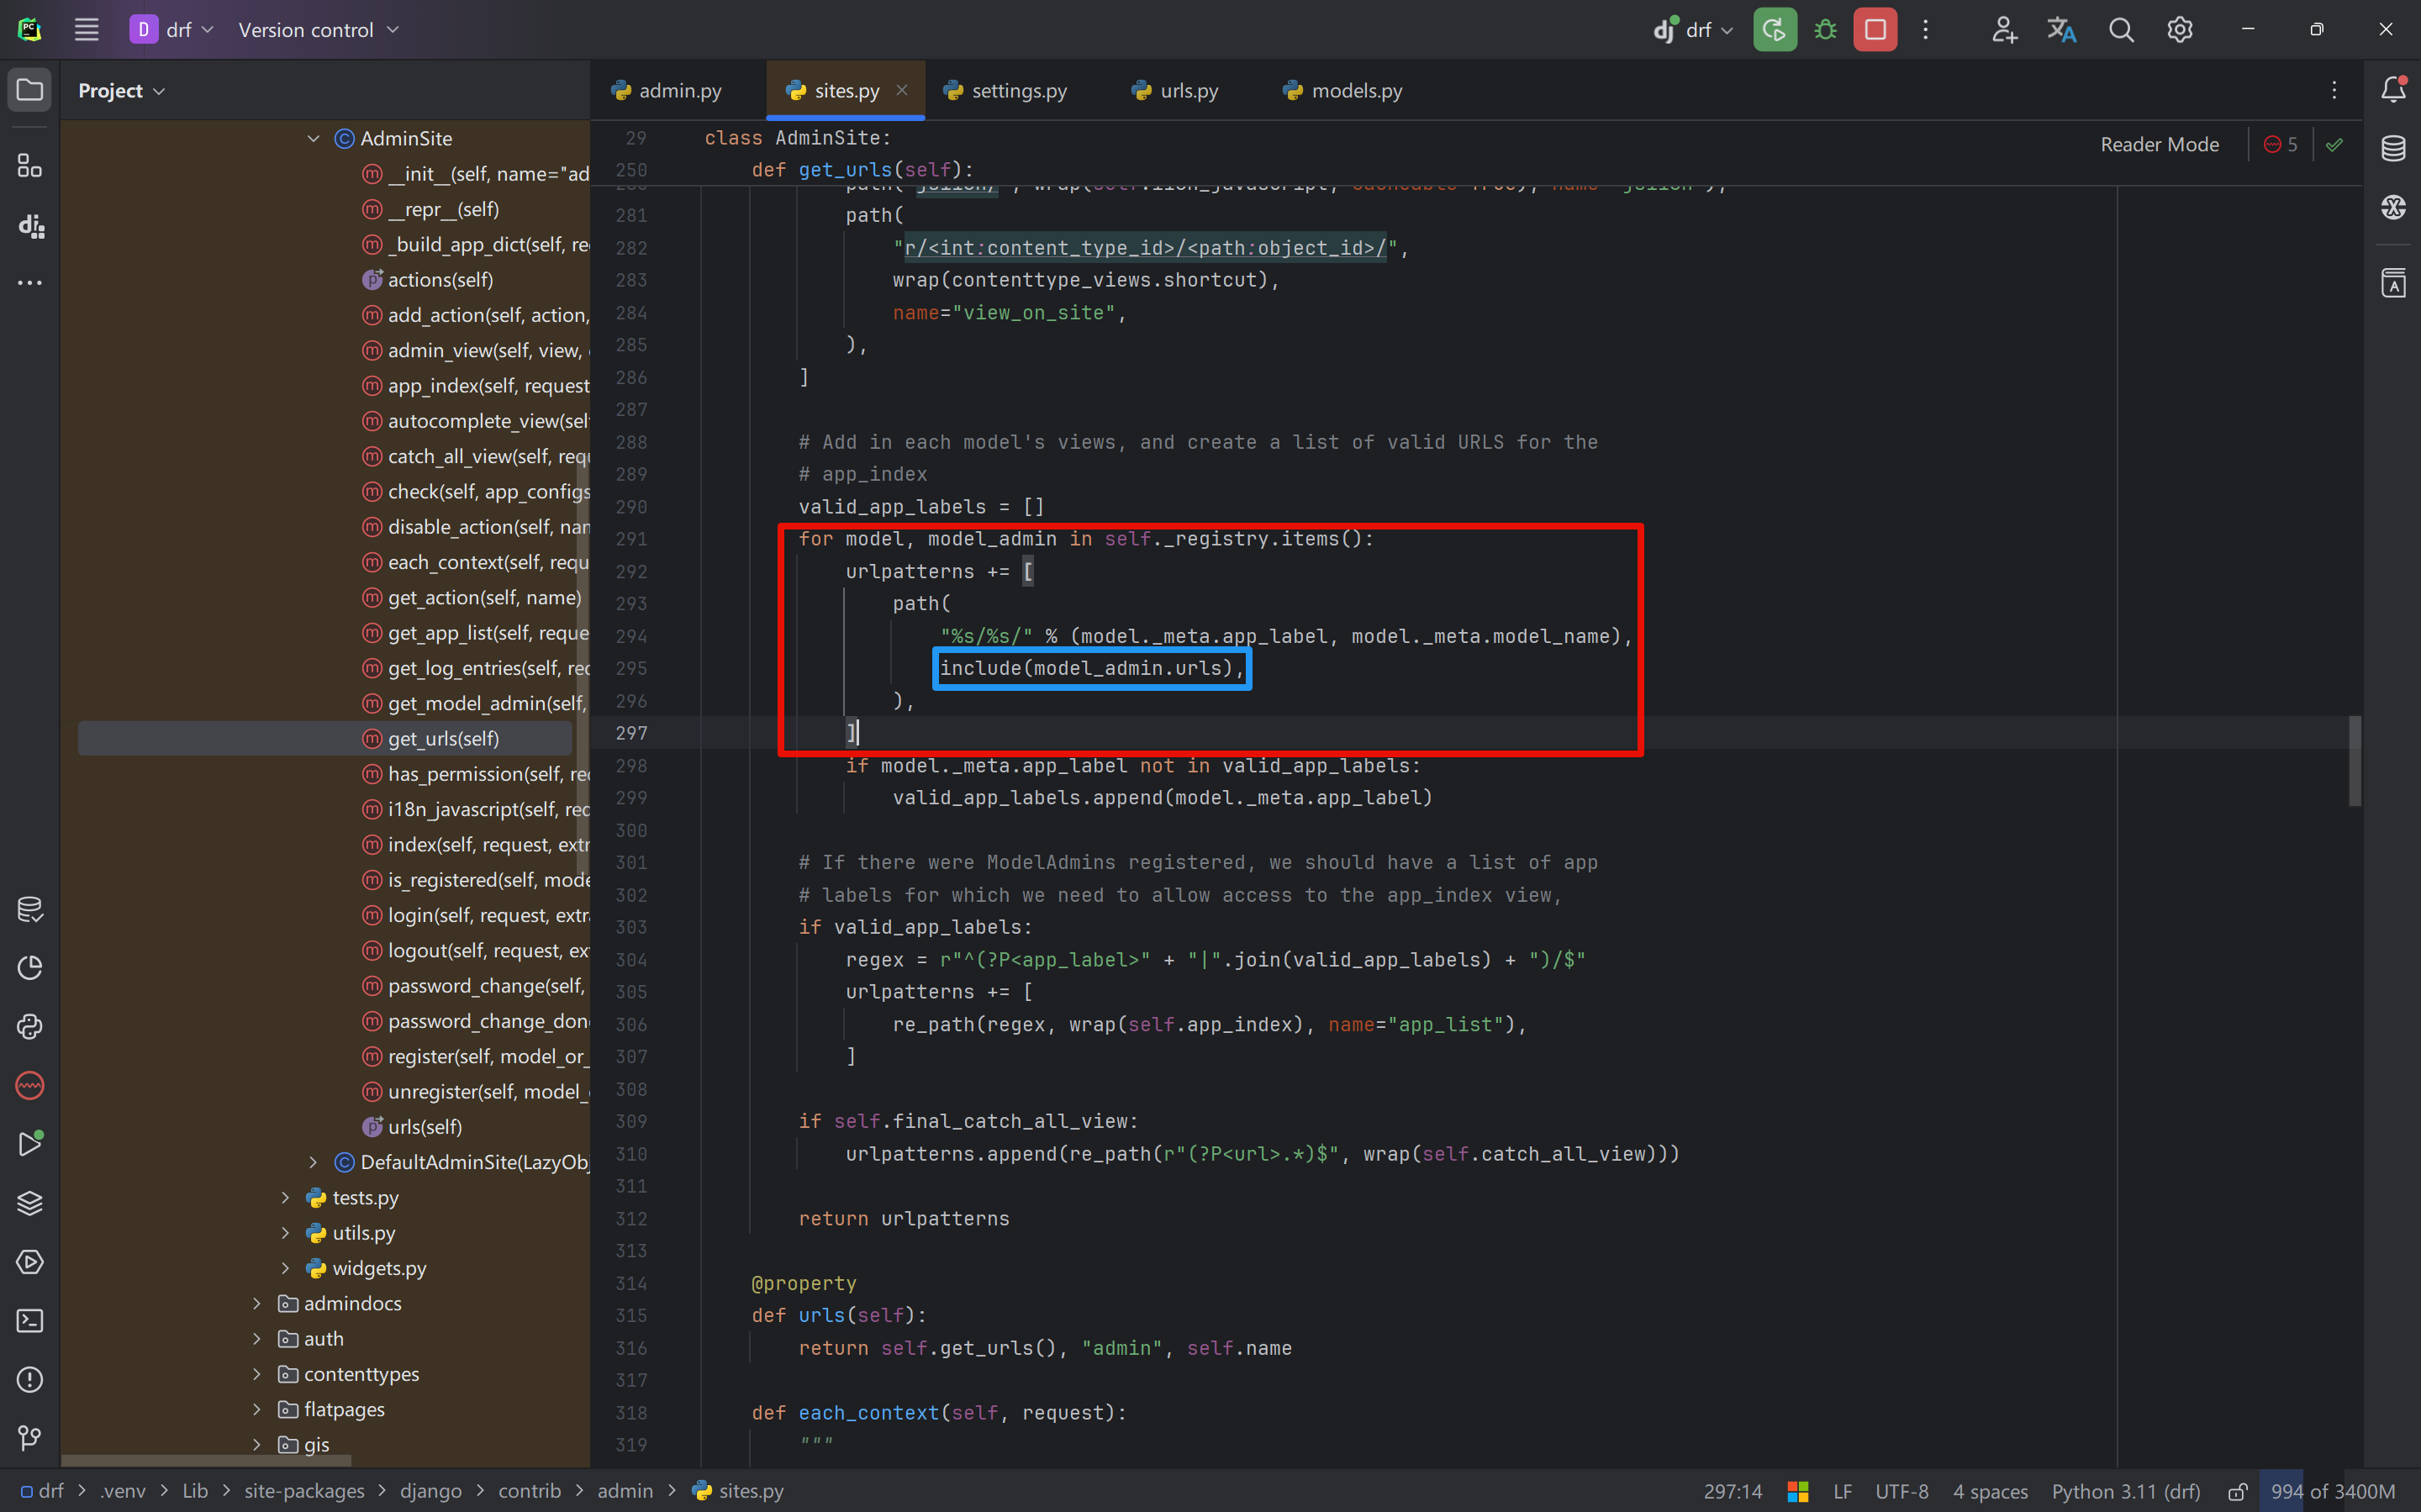Collapse the AdminSite class node
This screenshot has height=1512, width=2421.
(313, 139)
